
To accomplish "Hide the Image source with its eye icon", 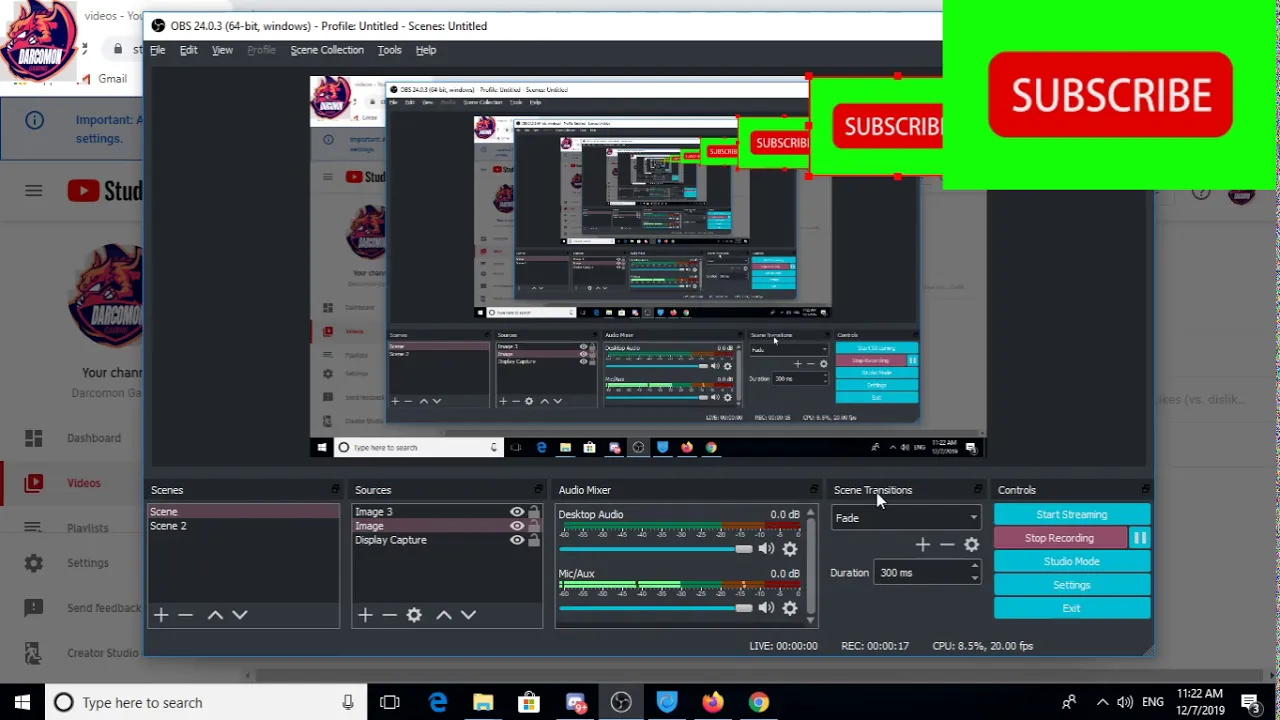I will pyautogui.click(x=517, y=526).
